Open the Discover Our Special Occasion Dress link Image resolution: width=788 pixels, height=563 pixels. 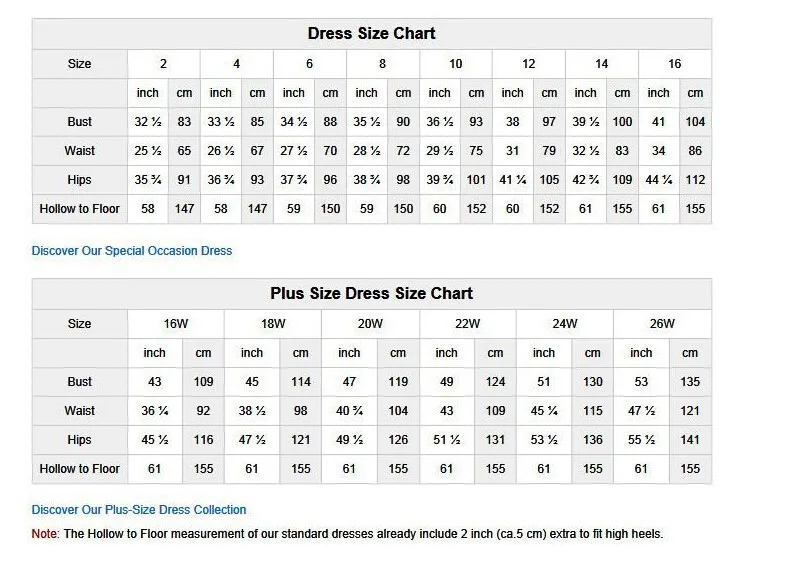tap(132, 251)
